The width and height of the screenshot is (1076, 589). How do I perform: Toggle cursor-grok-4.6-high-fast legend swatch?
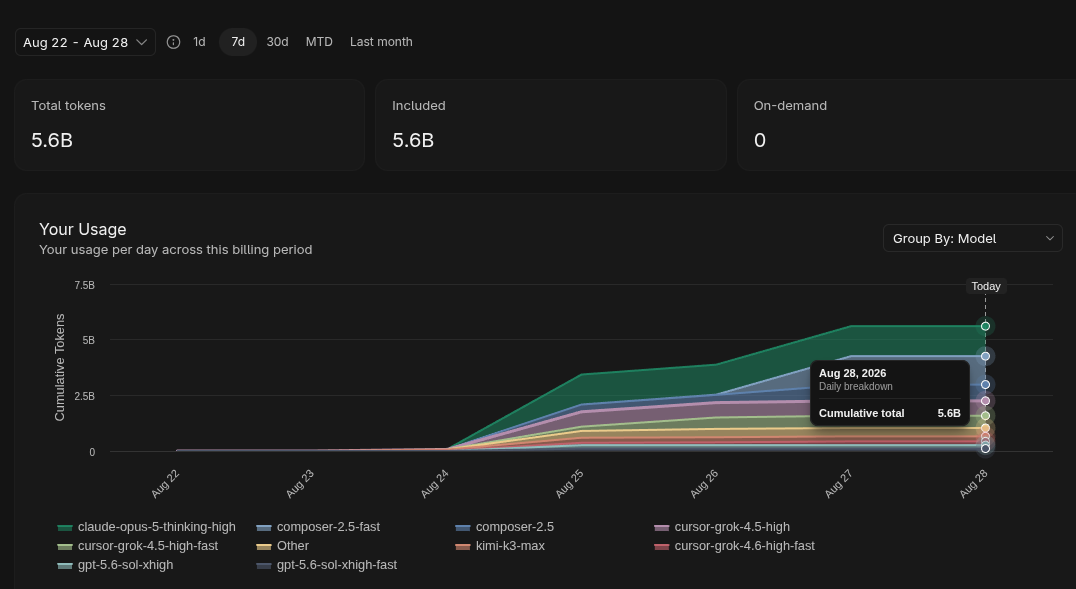662,546
